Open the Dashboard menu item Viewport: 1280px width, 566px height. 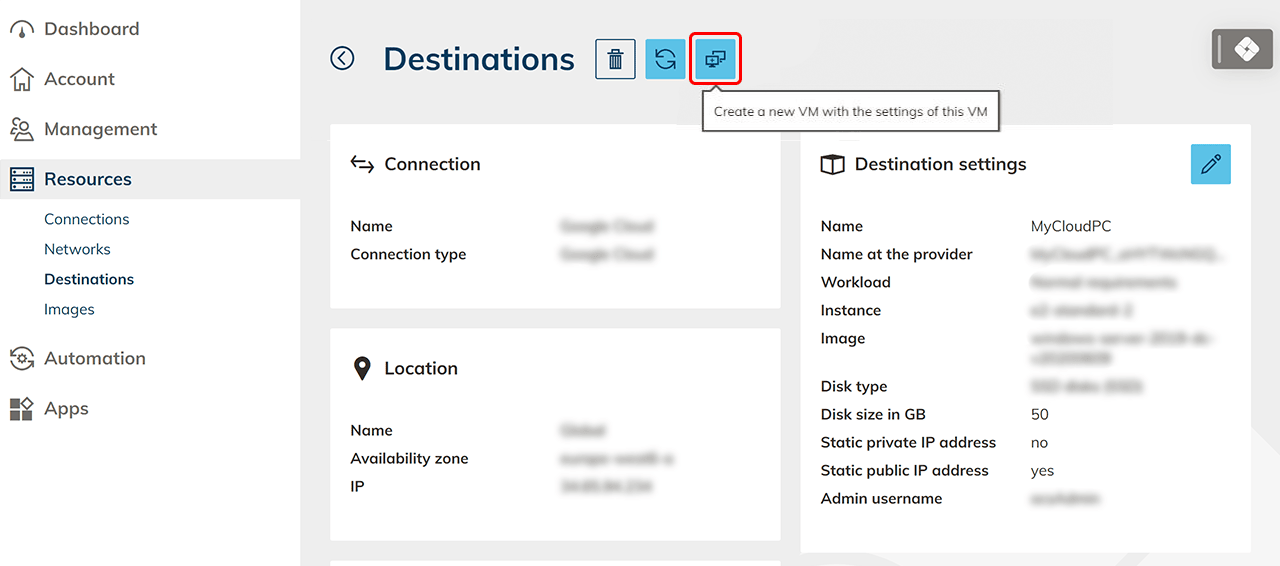pos(91,30)
